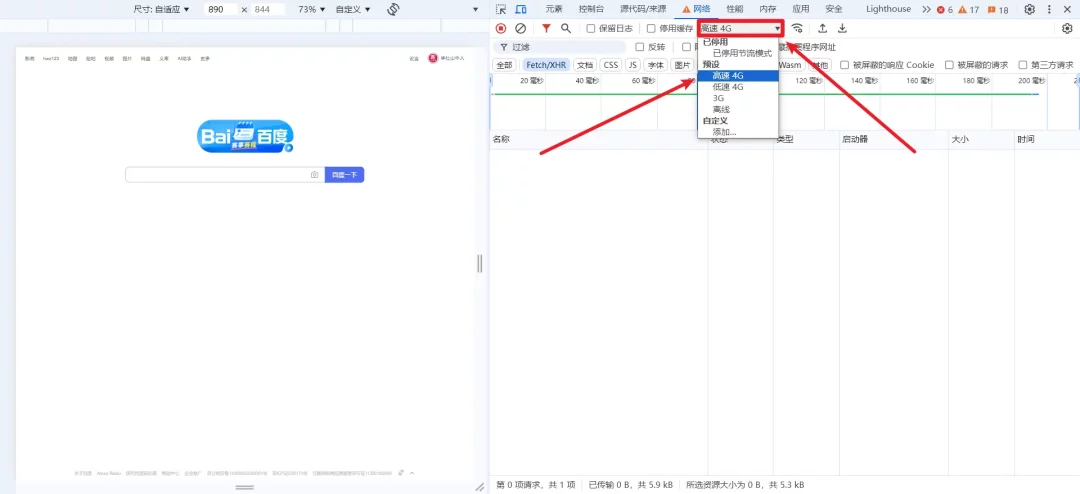1080x494 pixels.
Task: Select 高速 4G preset in list
Action: [x=738, y=76]
